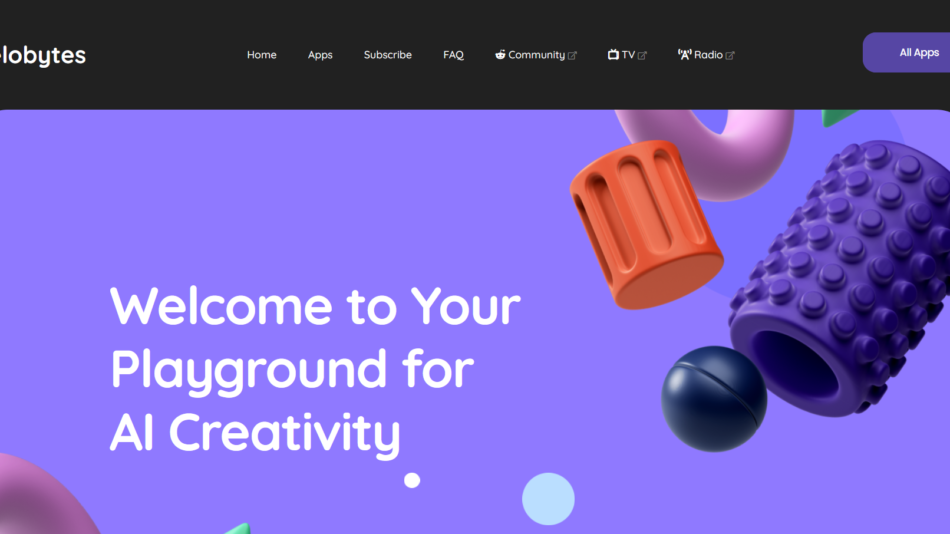Click external-link icon after Community

pos(572,56)
